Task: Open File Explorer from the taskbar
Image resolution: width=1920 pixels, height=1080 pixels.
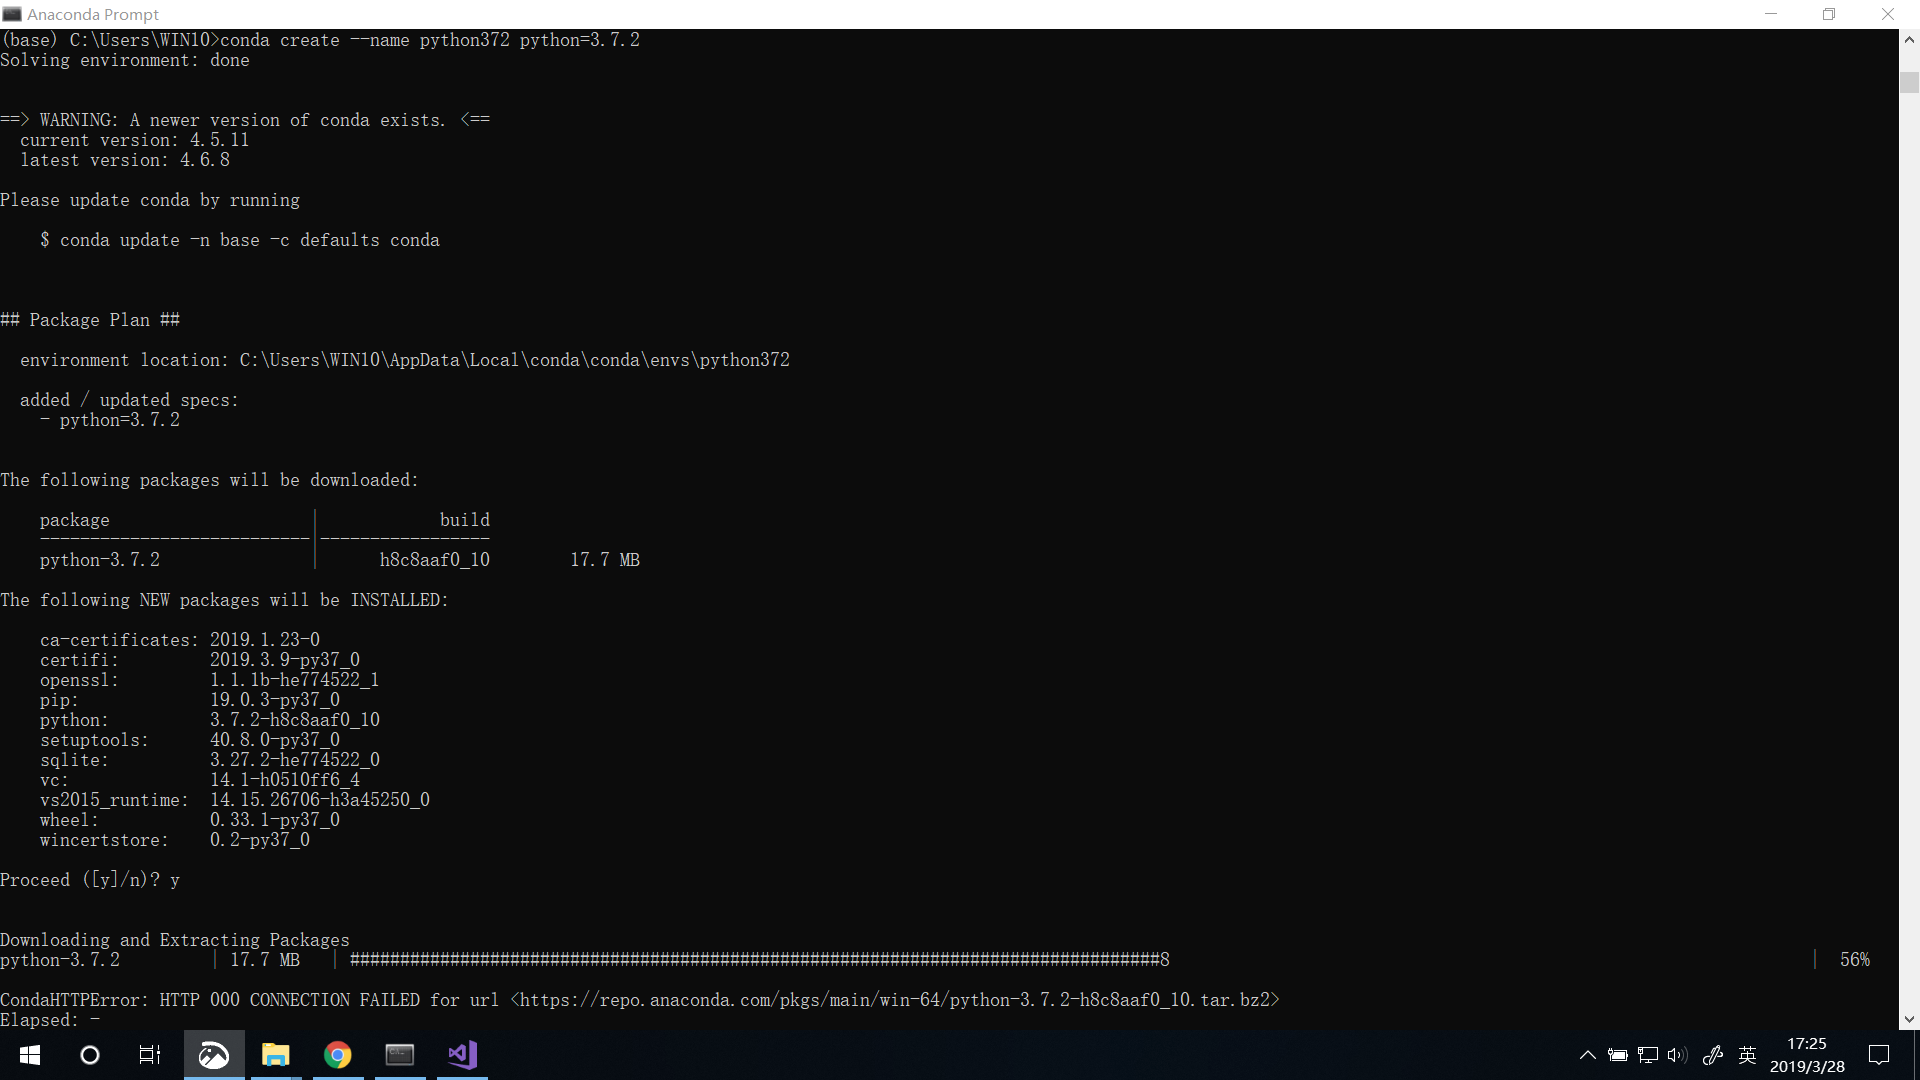Action: pos(275,1055)
